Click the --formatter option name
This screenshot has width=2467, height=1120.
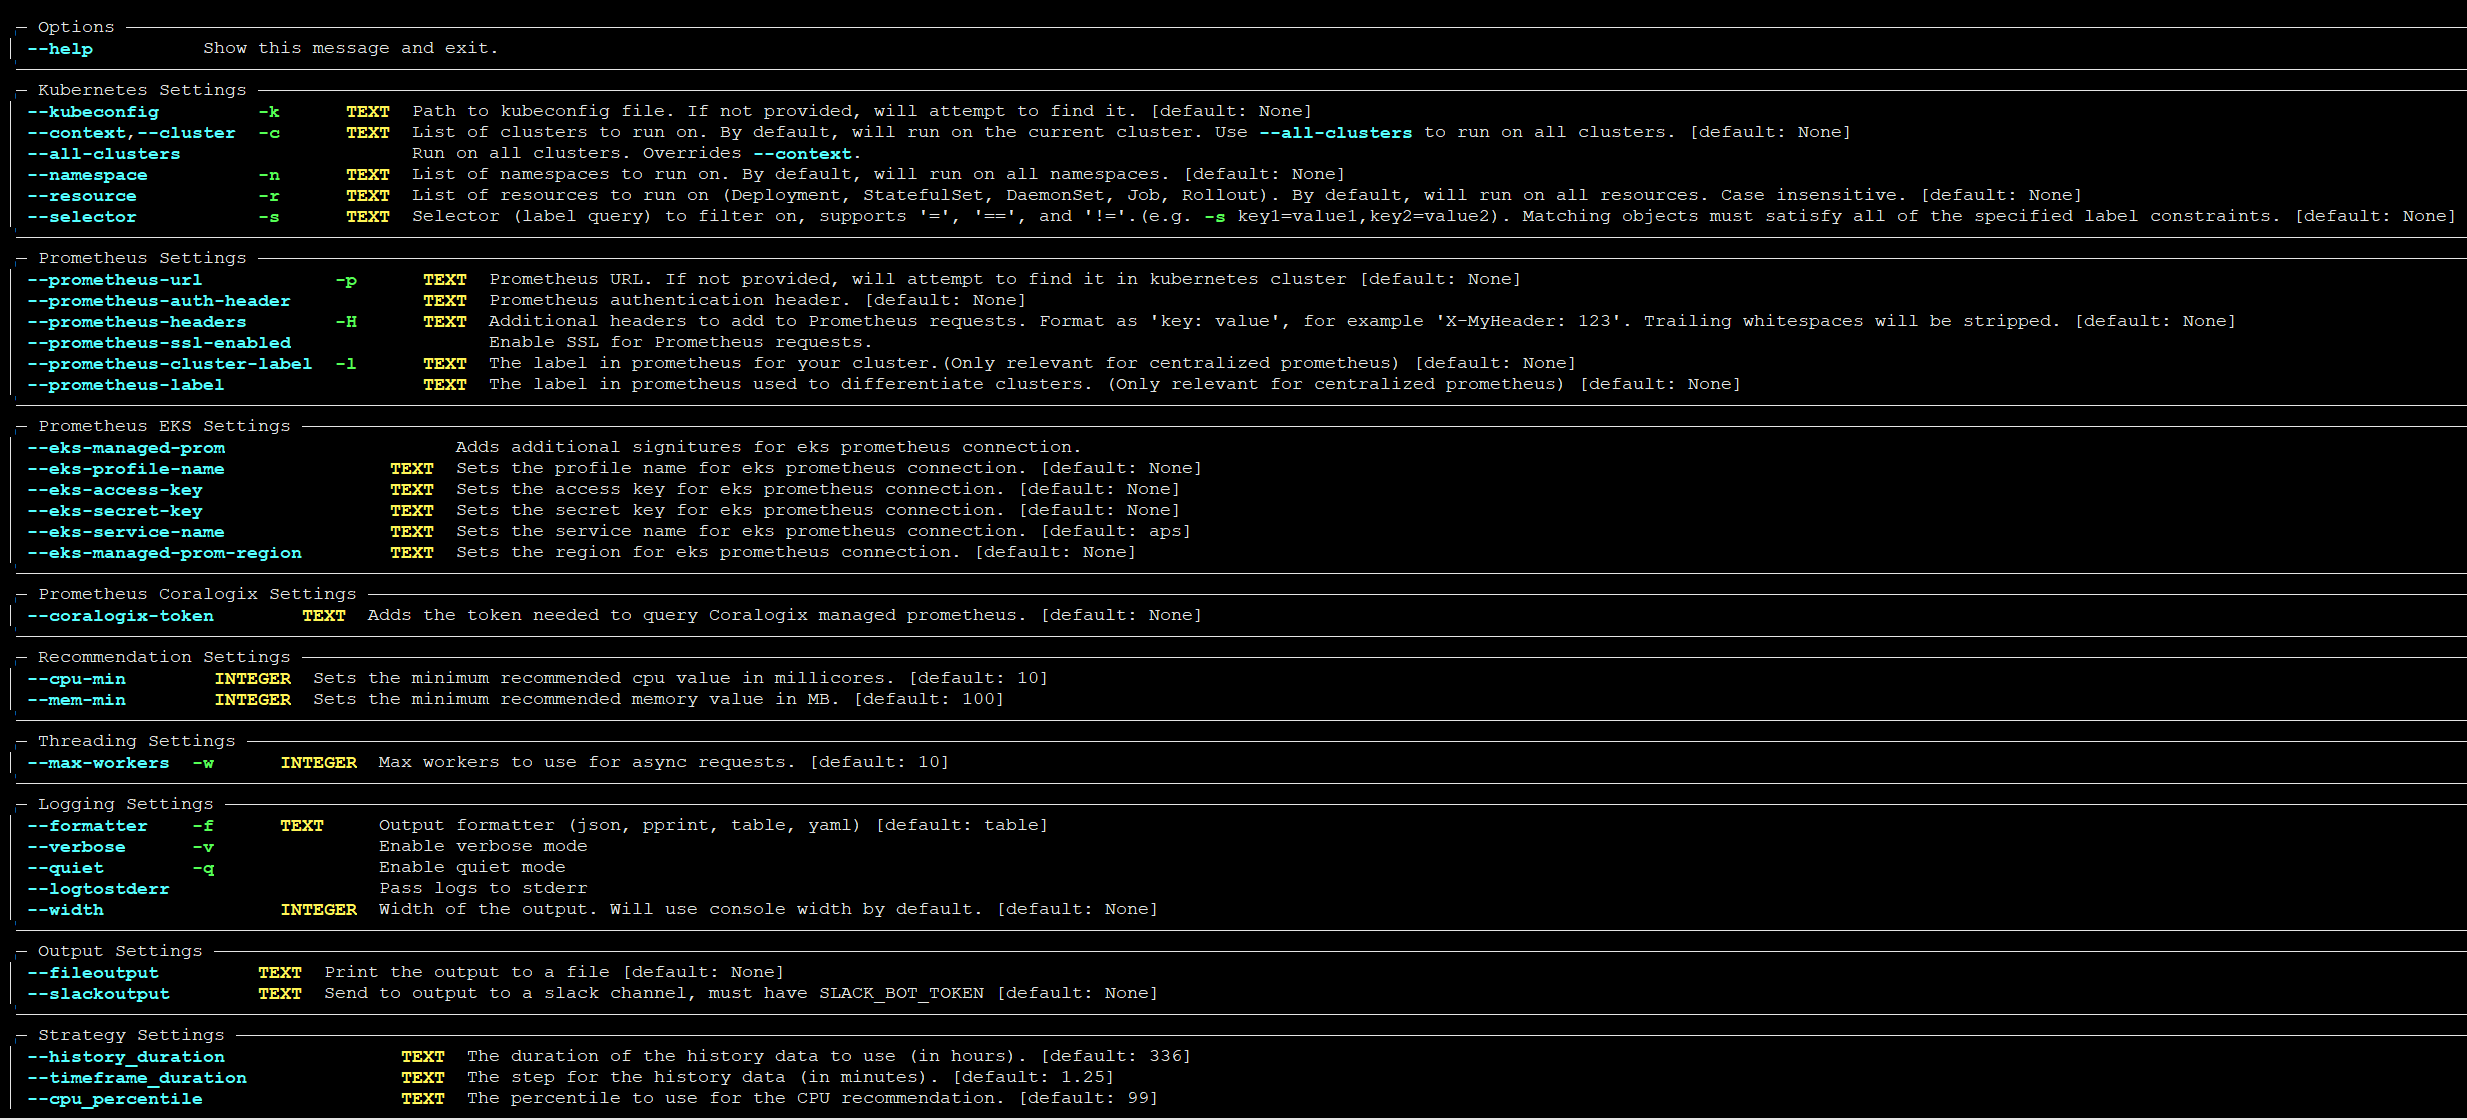[x=88, y=826]
